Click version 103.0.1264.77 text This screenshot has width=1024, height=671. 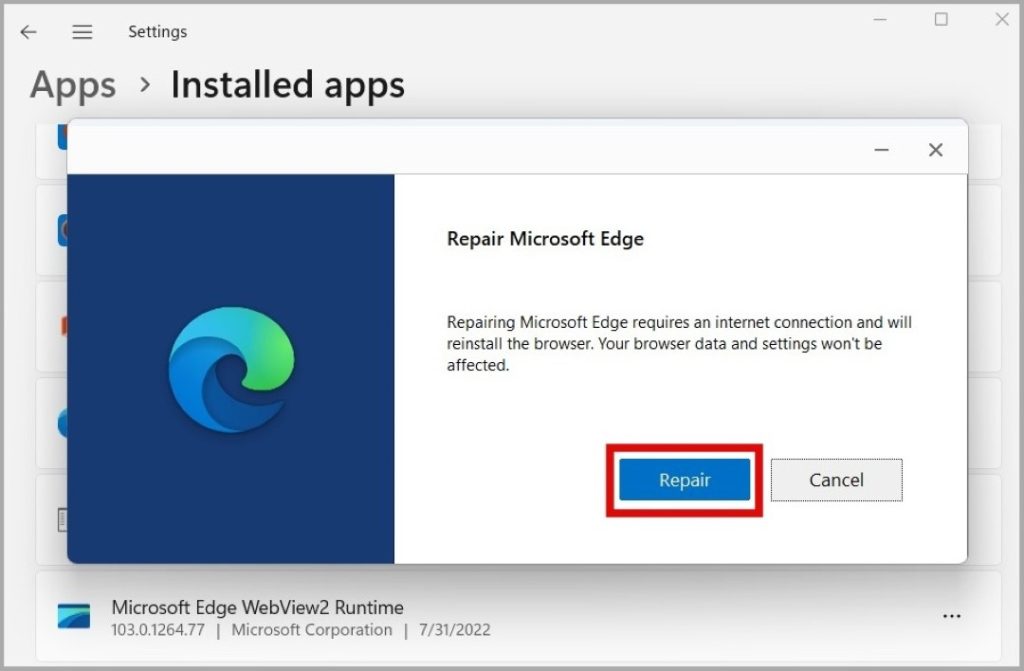pyautogui.click(x=157, y=630)
